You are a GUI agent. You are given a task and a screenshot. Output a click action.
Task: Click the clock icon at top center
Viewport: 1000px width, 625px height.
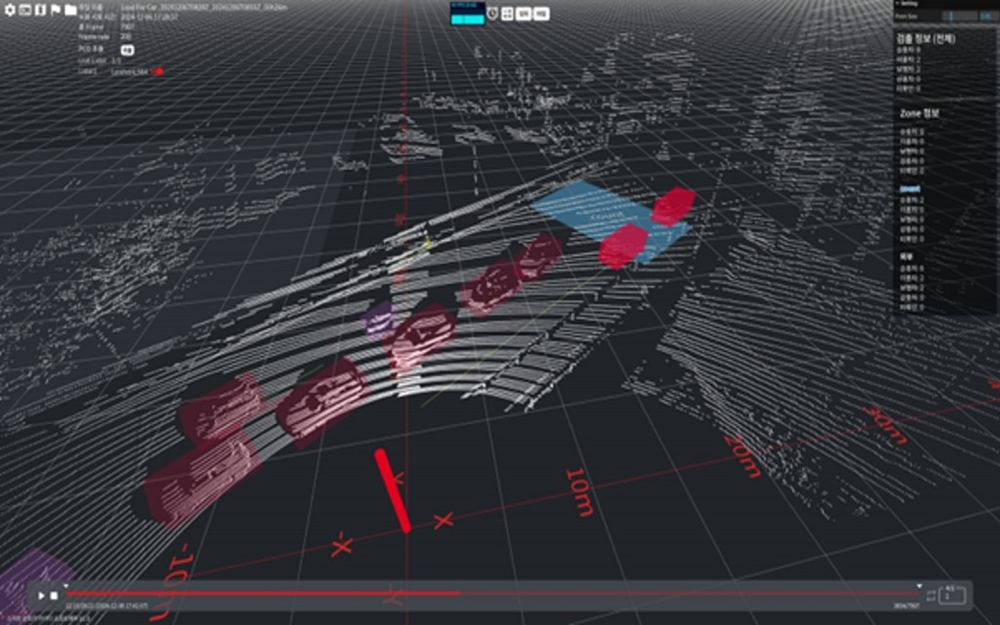coord(493,14)
